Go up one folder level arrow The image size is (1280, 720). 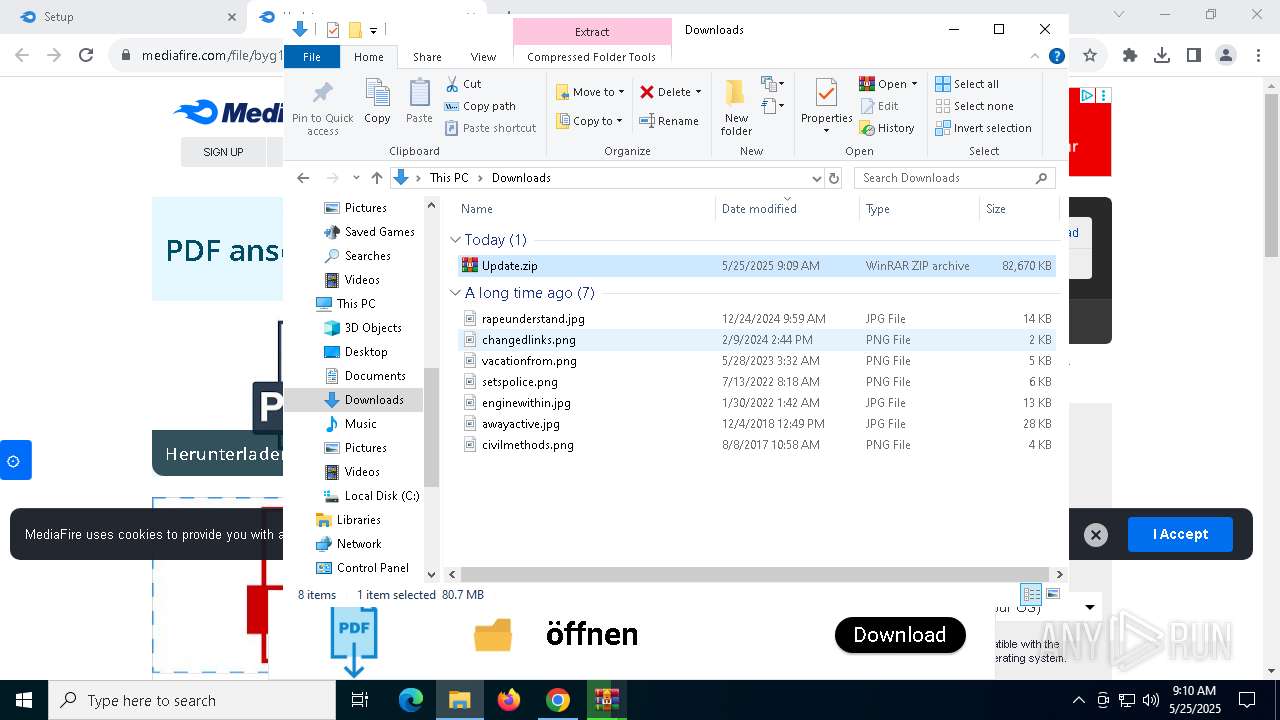(x=376, y=178)
